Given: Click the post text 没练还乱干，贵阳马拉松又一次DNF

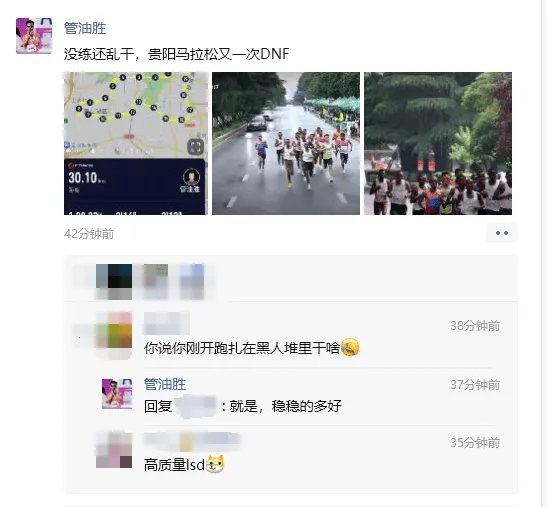Looking at the screenshot, I should 176,54.
